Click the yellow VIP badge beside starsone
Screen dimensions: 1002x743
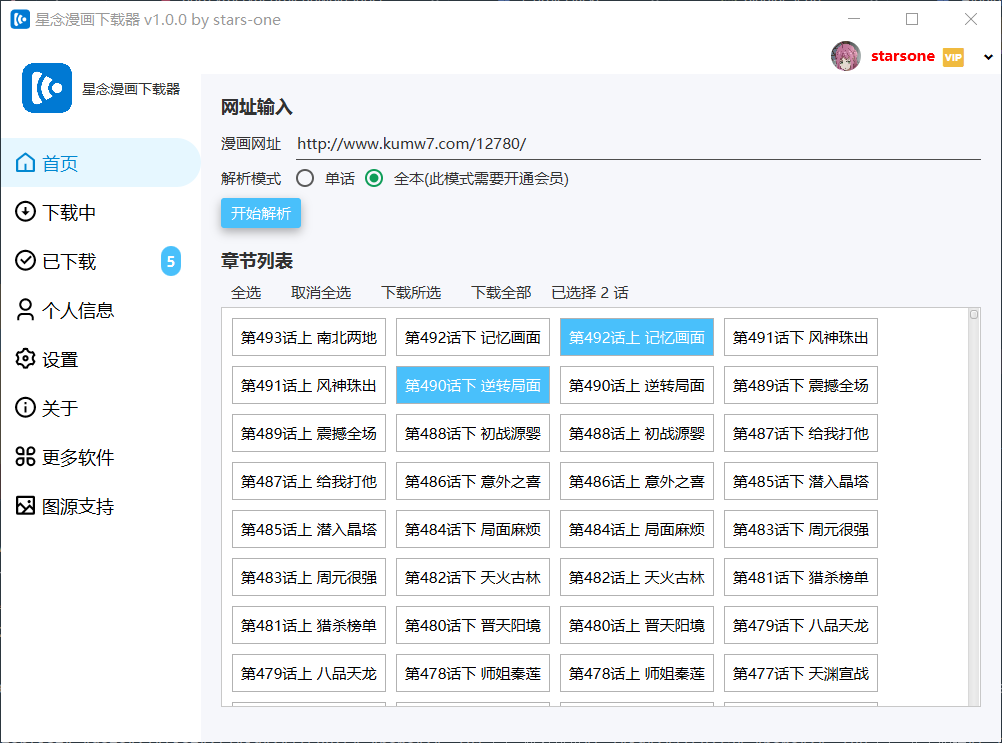pos(952,57)
